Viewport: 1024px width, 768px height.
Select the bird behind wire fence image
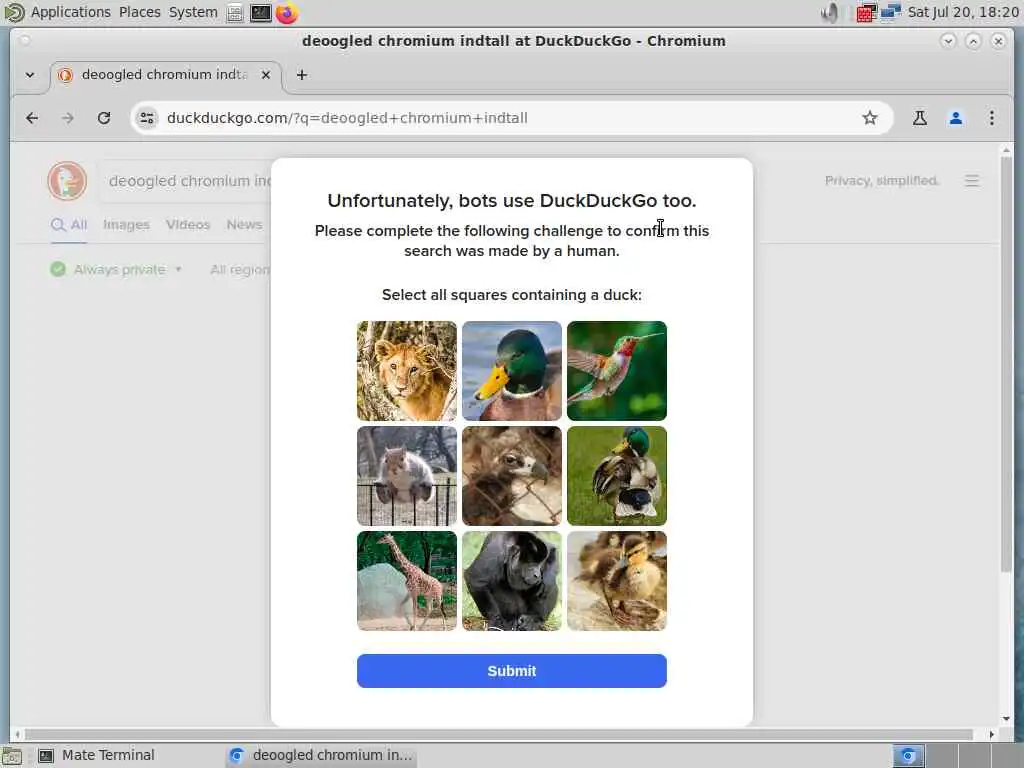pos(512,476)
